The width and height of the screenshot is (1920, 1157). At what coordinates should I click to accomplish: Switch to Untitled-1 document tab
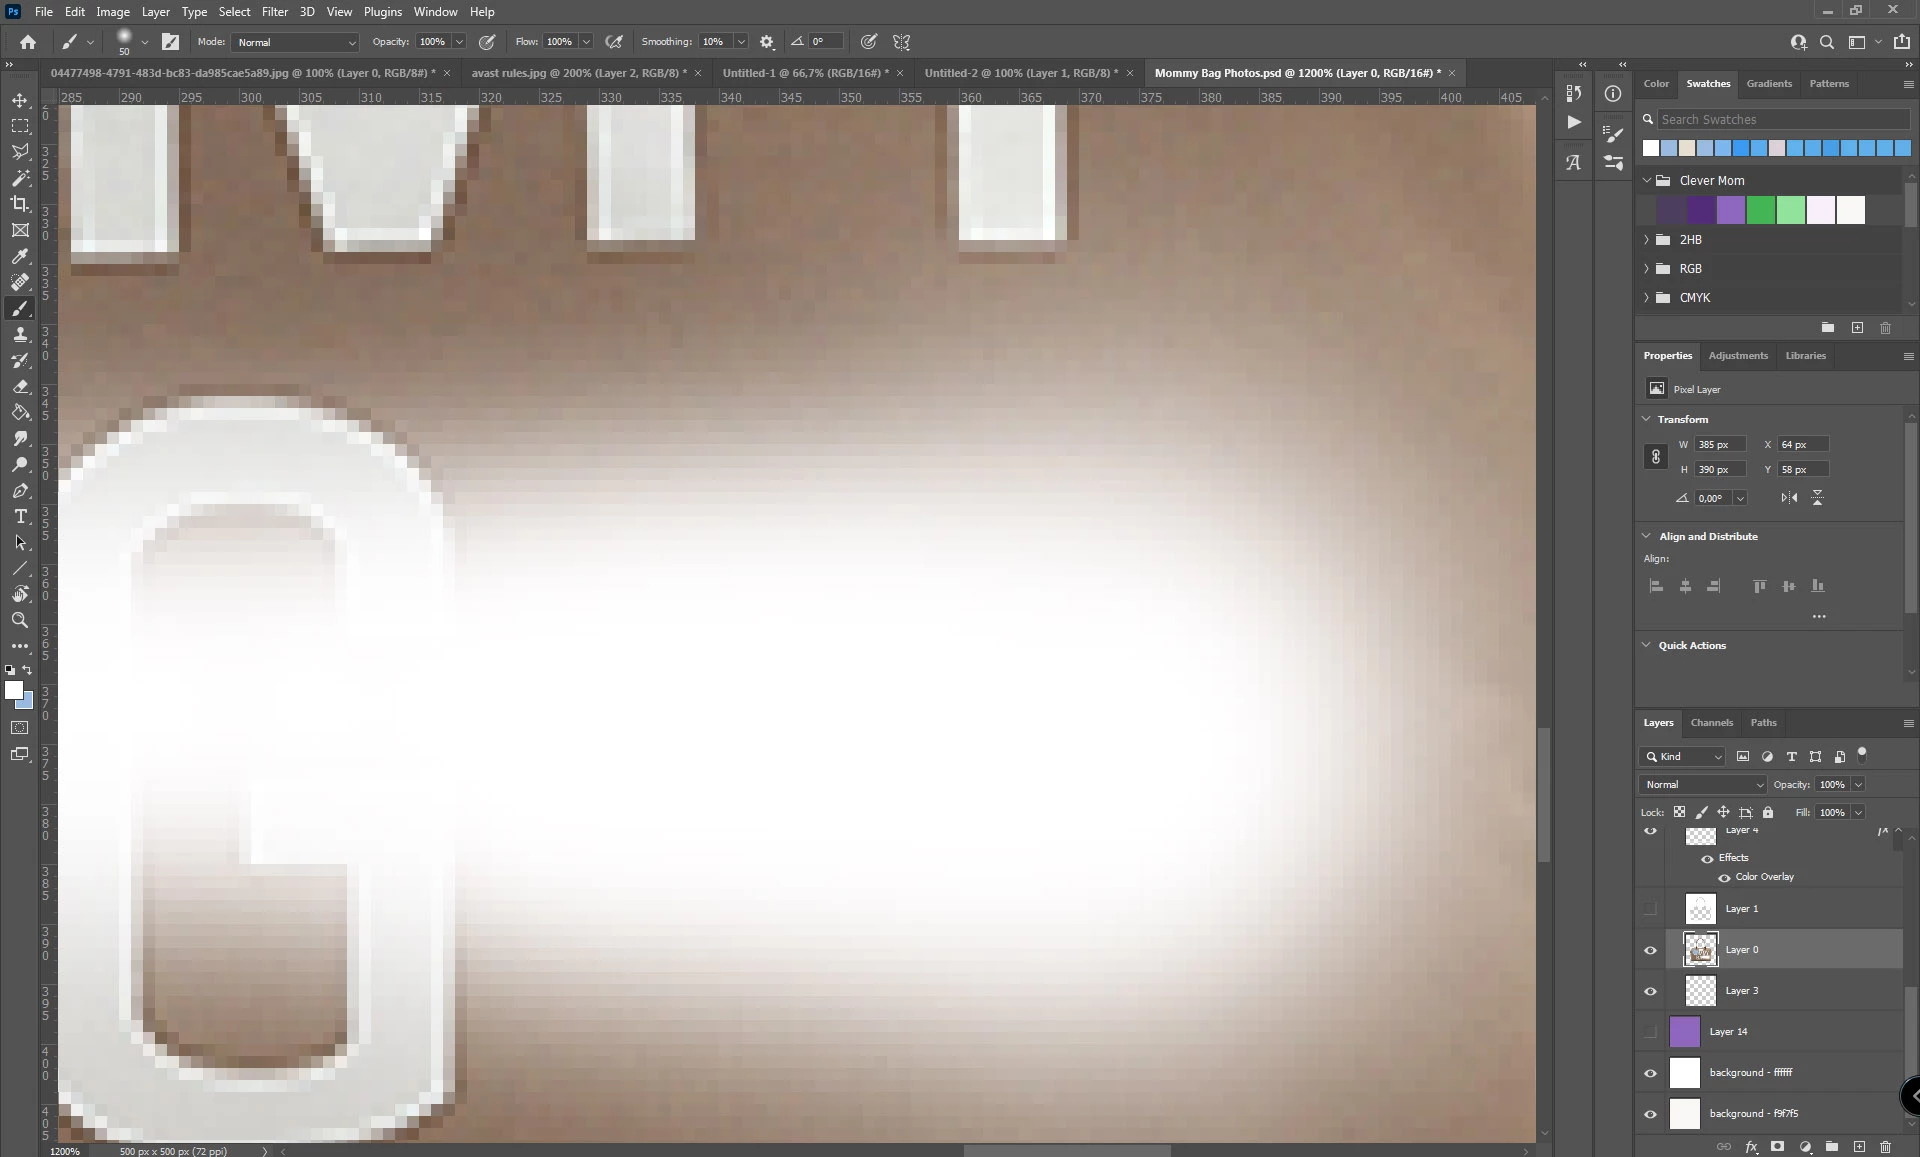click(805, 73)
